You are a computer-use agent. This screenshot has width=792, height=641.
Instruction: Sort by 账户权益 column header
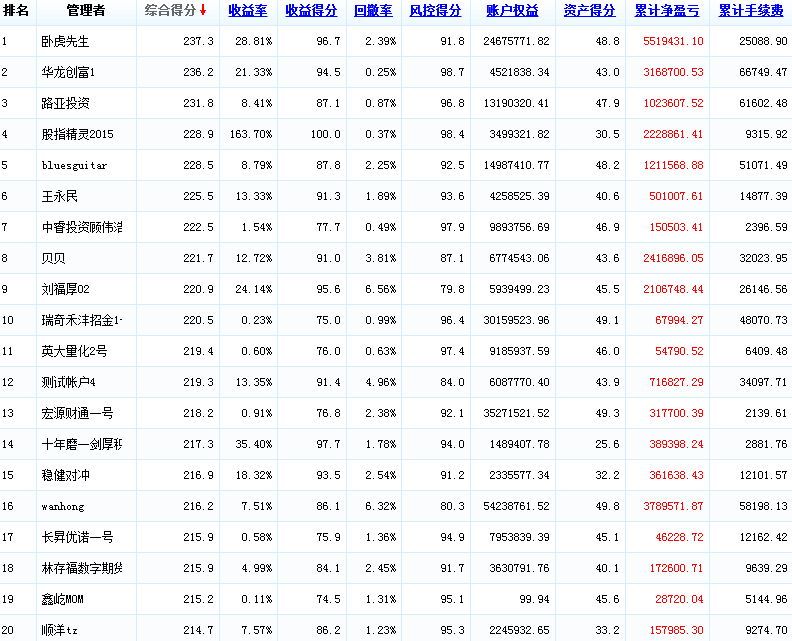[x=512, y=11]
